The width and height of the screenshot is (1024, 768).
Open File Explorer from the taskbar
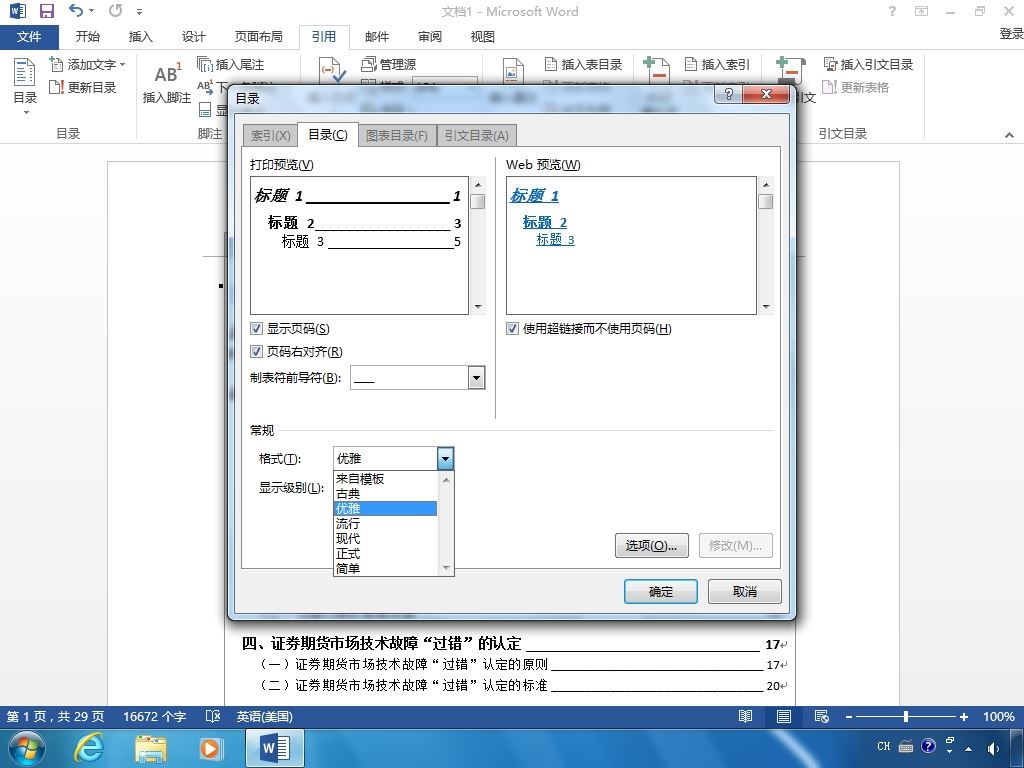coord(150,748)
